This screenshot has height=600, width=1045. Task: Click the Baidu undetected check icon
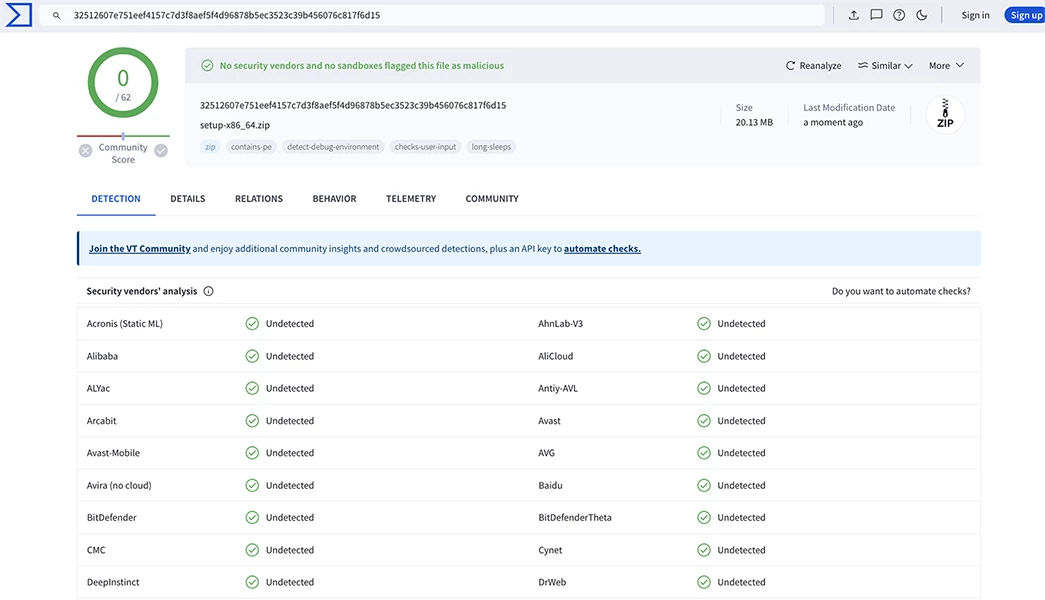click(x=704, y=485)
